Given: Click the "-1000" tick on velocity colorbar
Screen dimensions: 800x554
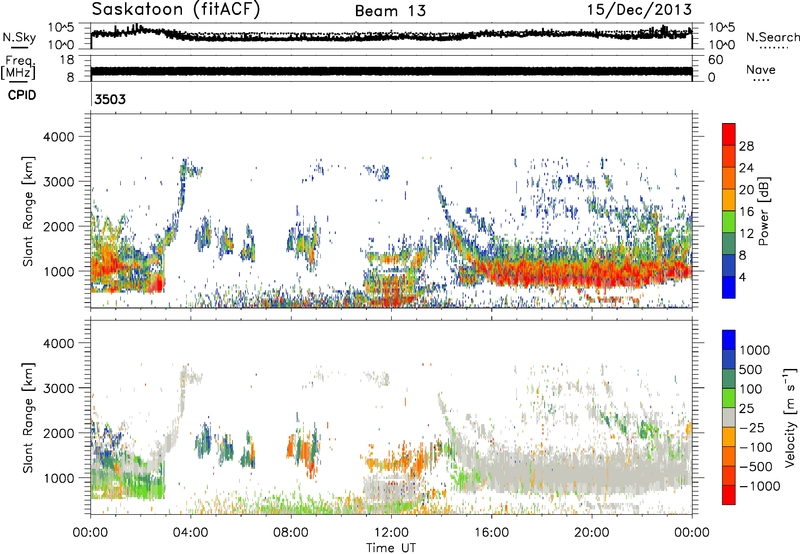Looking at the screenshot, I should pyautogui.click(x=760, y=486).
